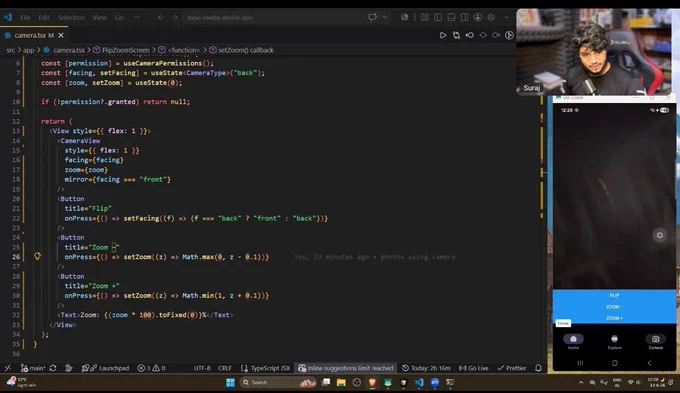
Task: Go to previous change icon in editor toolbar
Action: (x=470, y=35)
